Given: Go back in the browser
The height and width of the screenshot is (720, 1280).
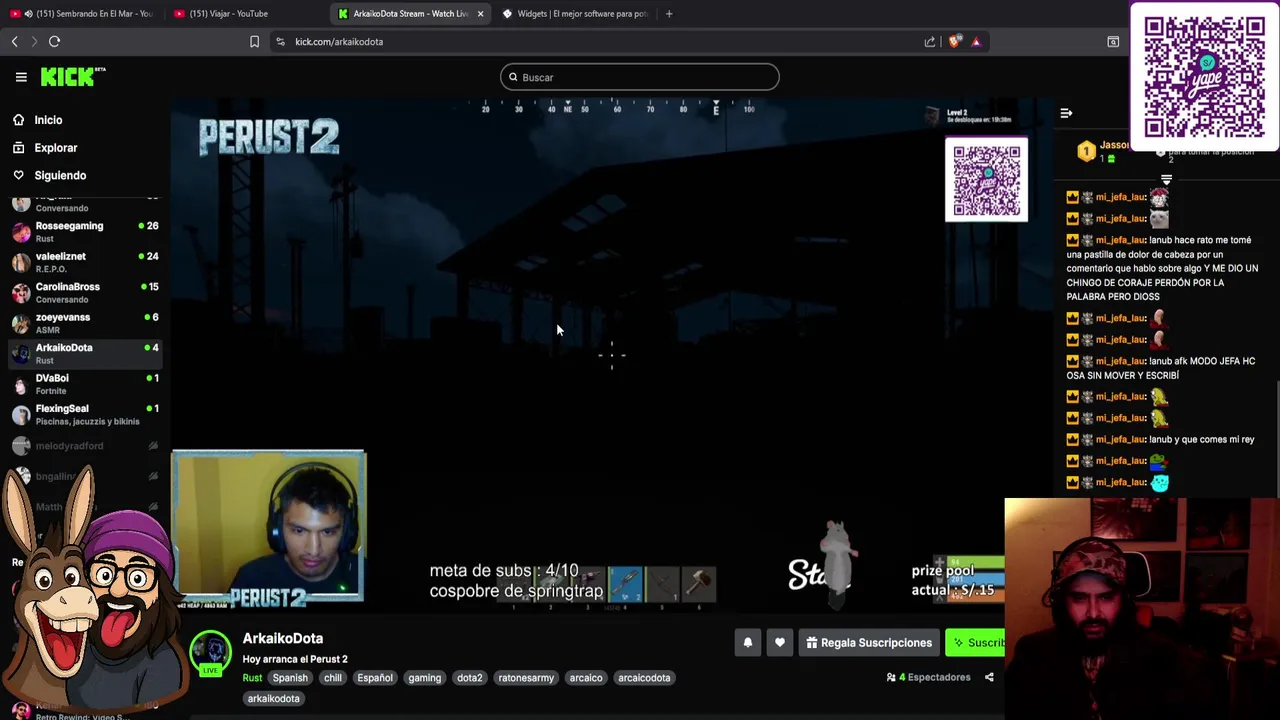Looking at the screenshot, I should point(14,41).
